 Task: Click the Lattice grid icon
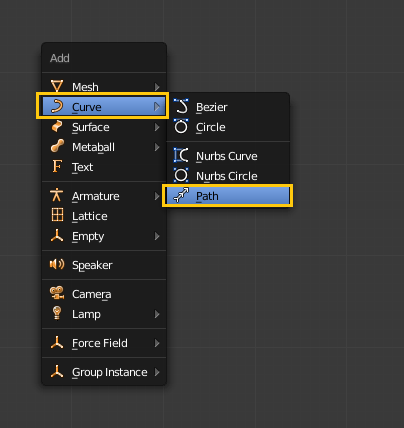tap(57, 215)
